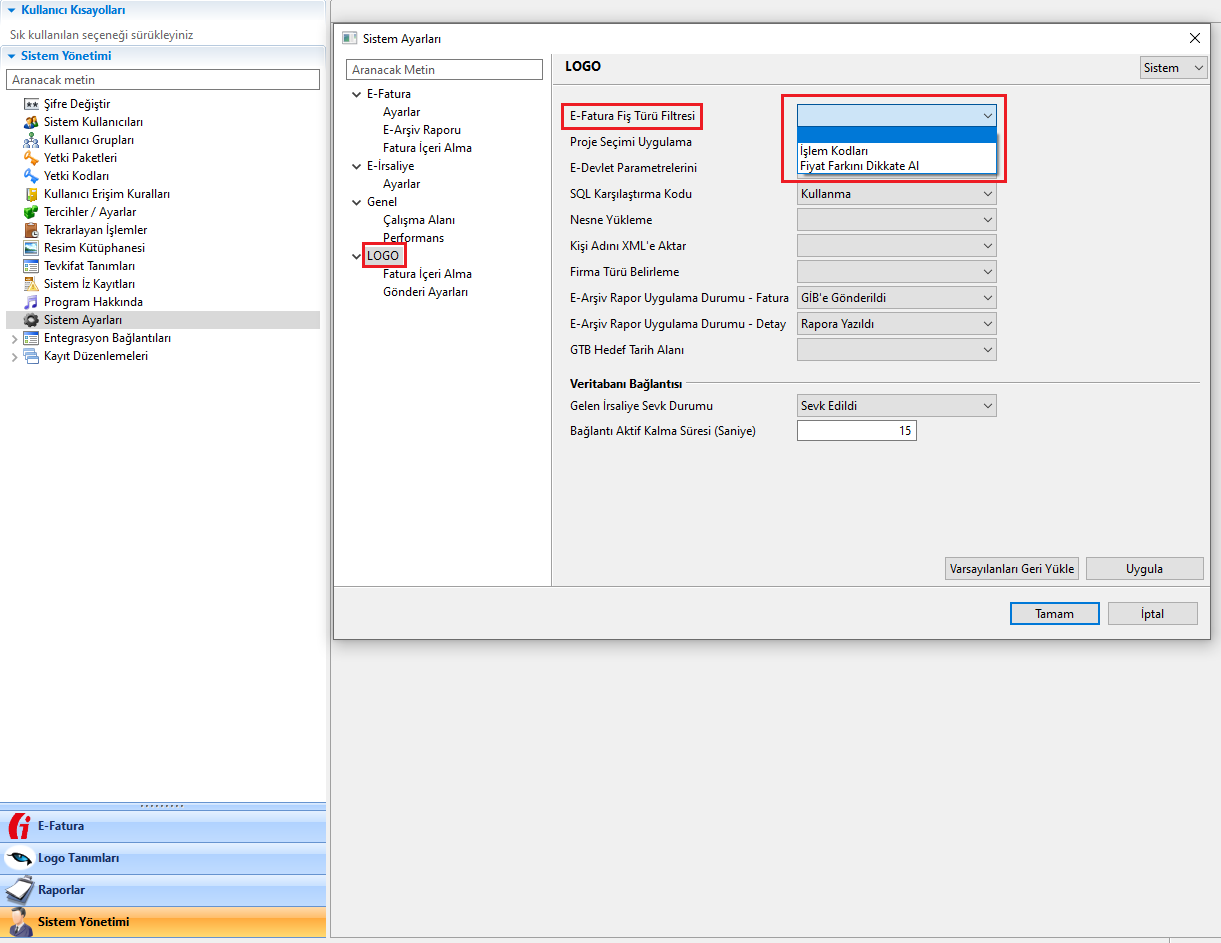This screenshot has width=1221, height=943.
Task: Click the Sistem Ayarları gear icon
Action: [31, 320]
